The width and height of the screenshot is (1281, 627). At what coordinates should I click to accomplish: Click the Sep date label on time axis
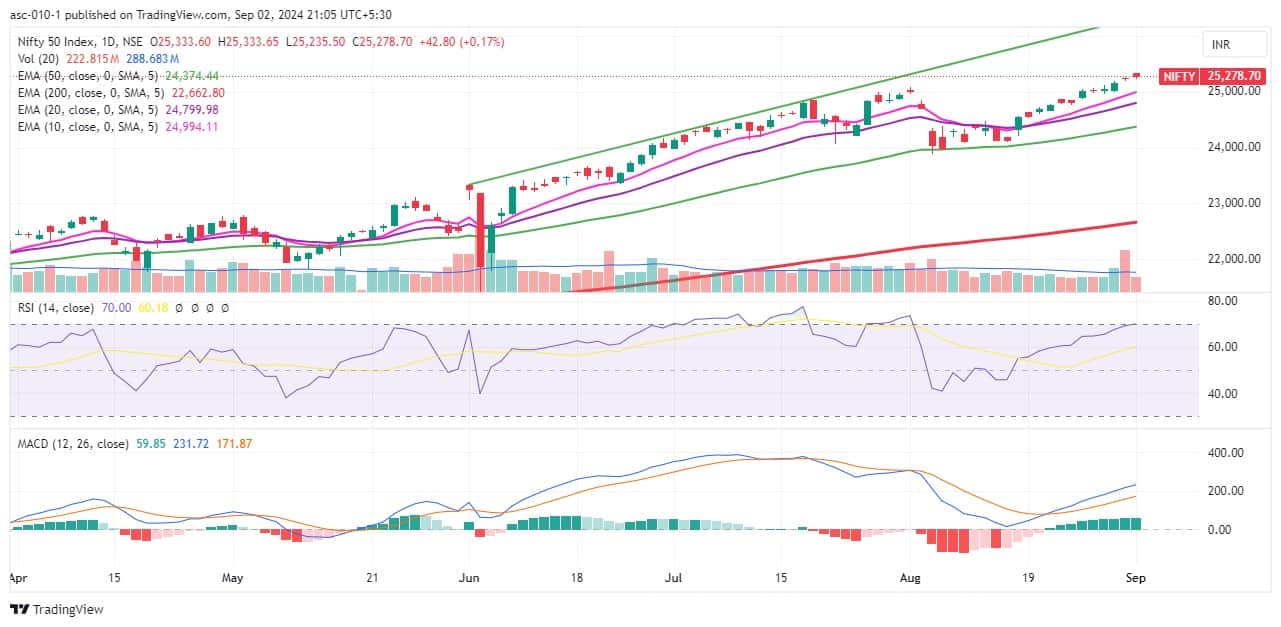point(1137,578)
